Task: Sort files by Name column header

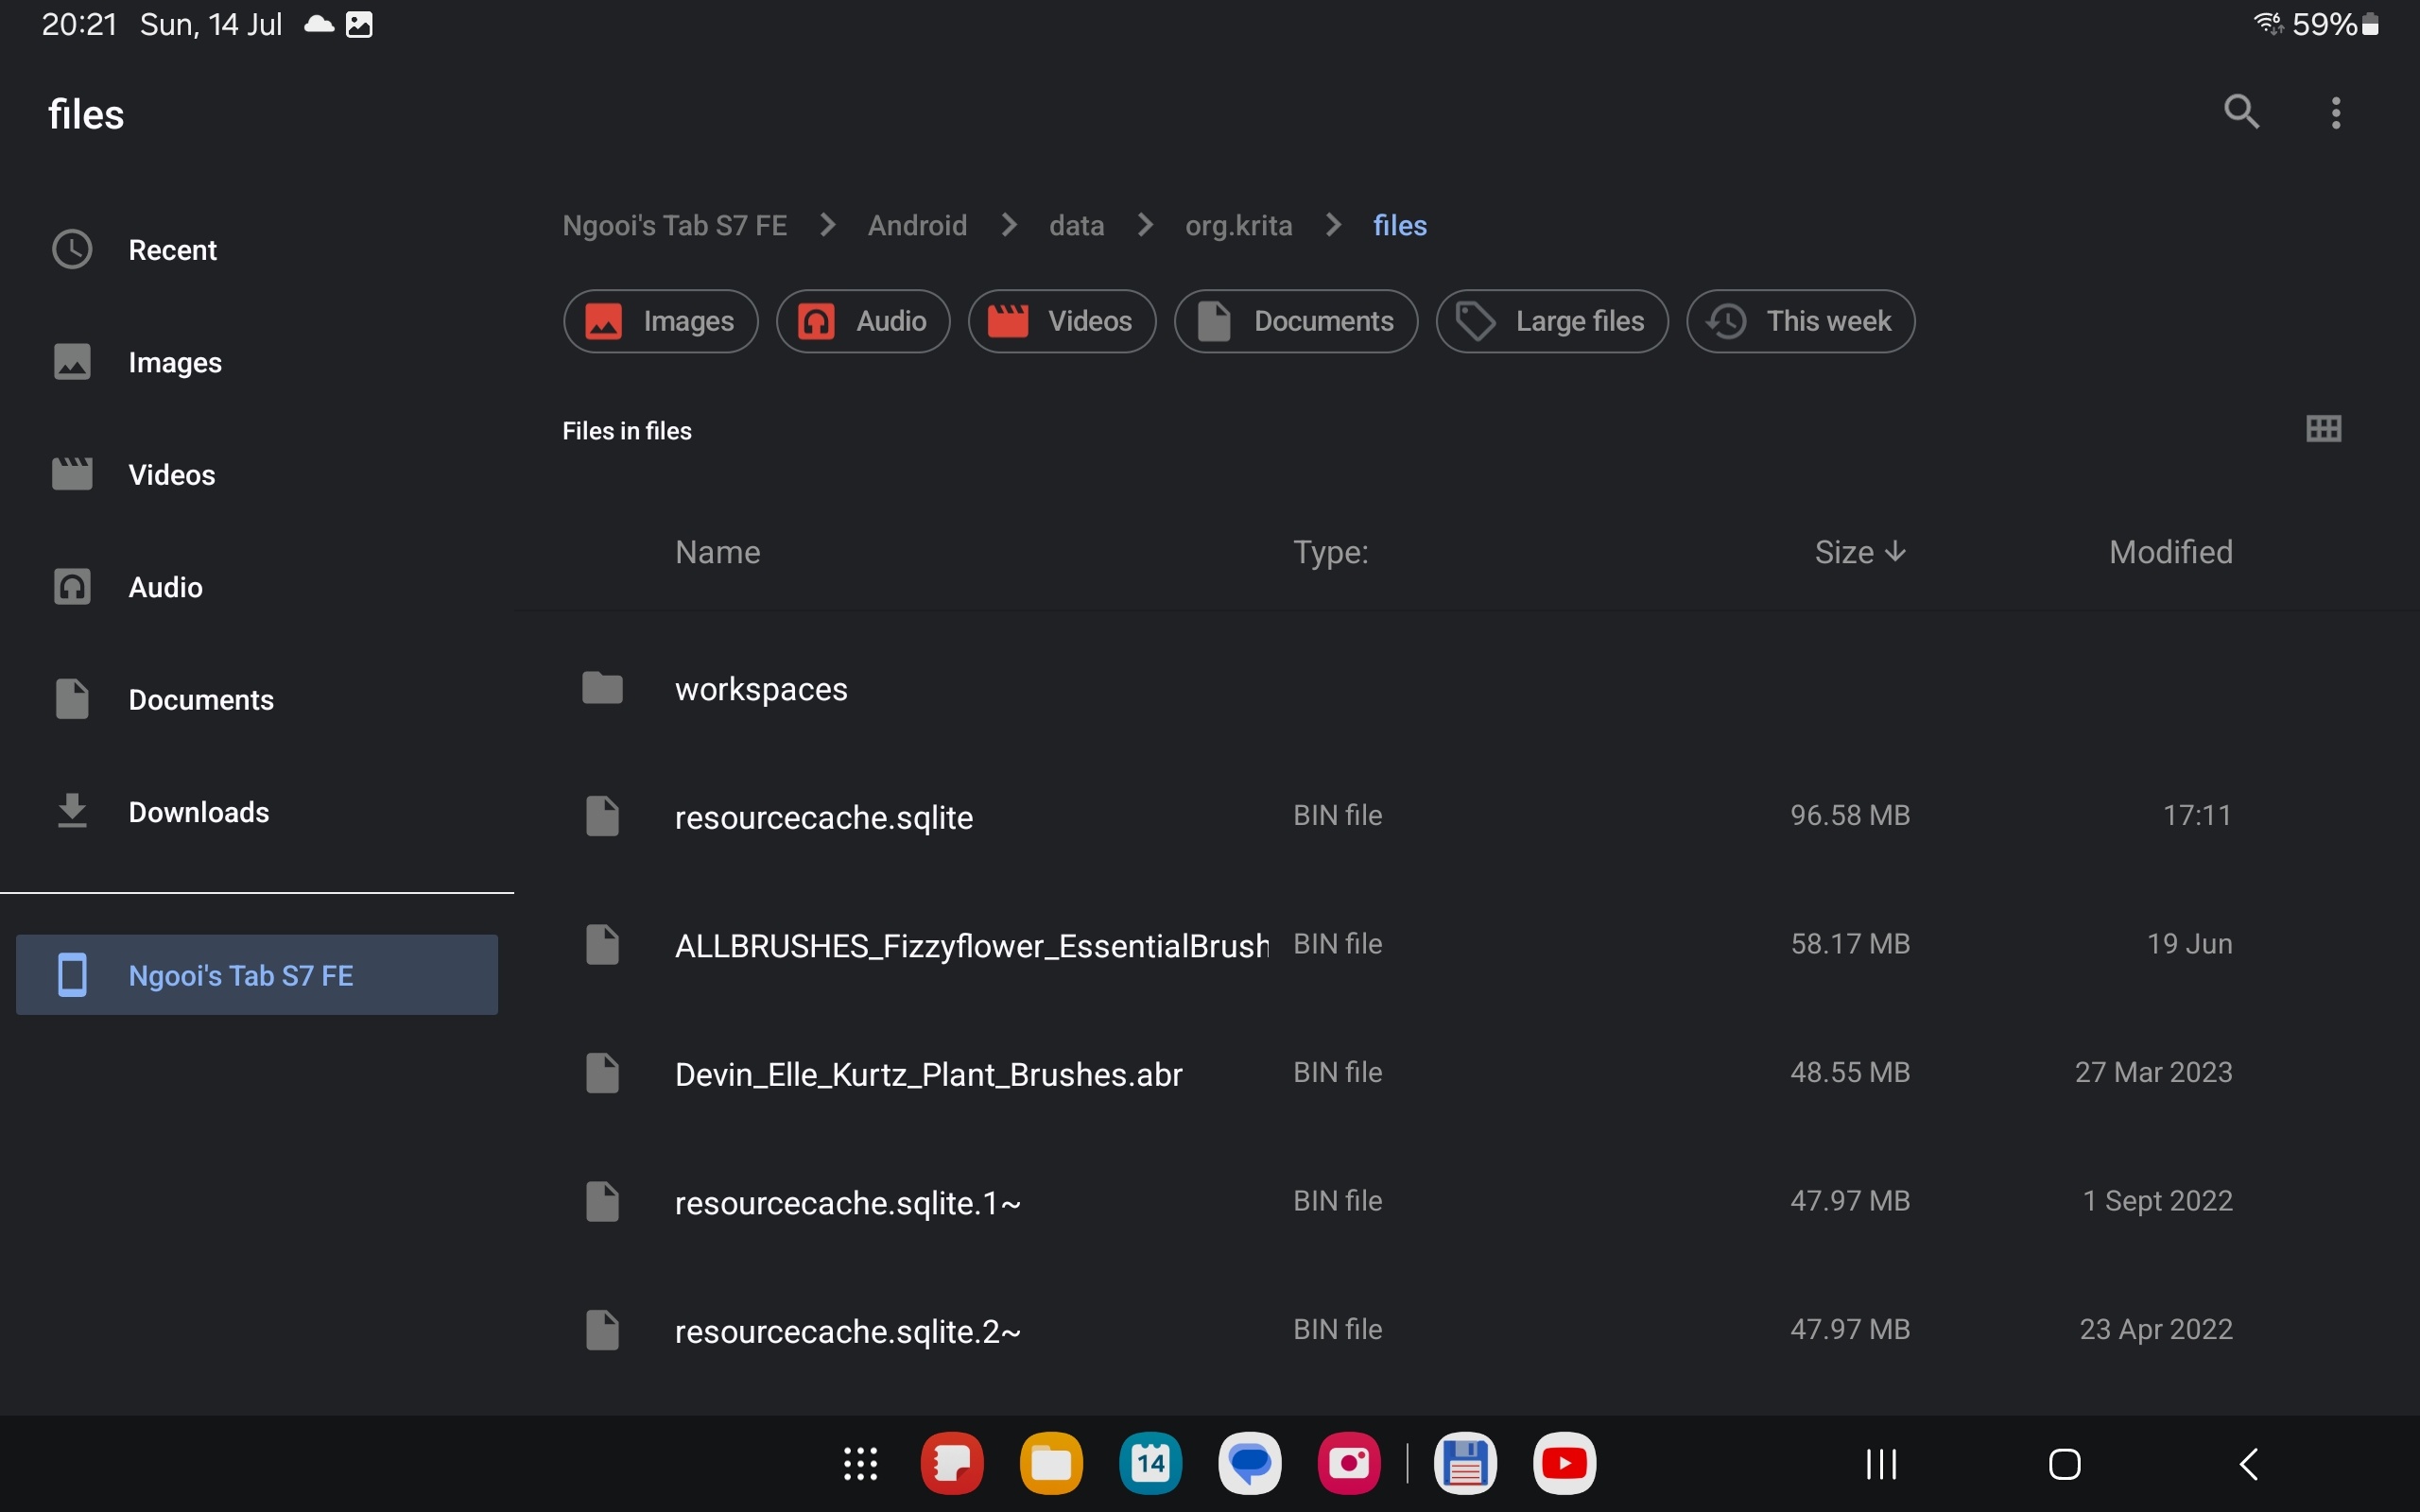Action: [x=717, y=552]
